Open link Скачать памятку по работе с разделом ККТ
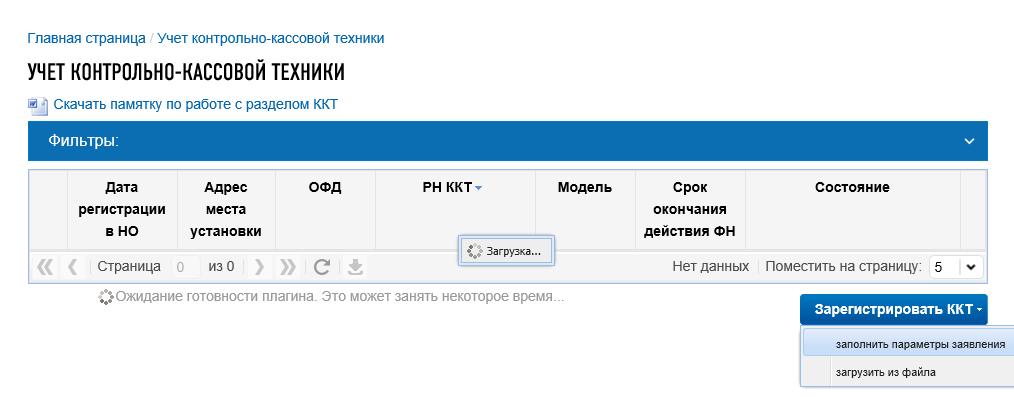Screen dimensions: 1014x410 click(195, 104)
